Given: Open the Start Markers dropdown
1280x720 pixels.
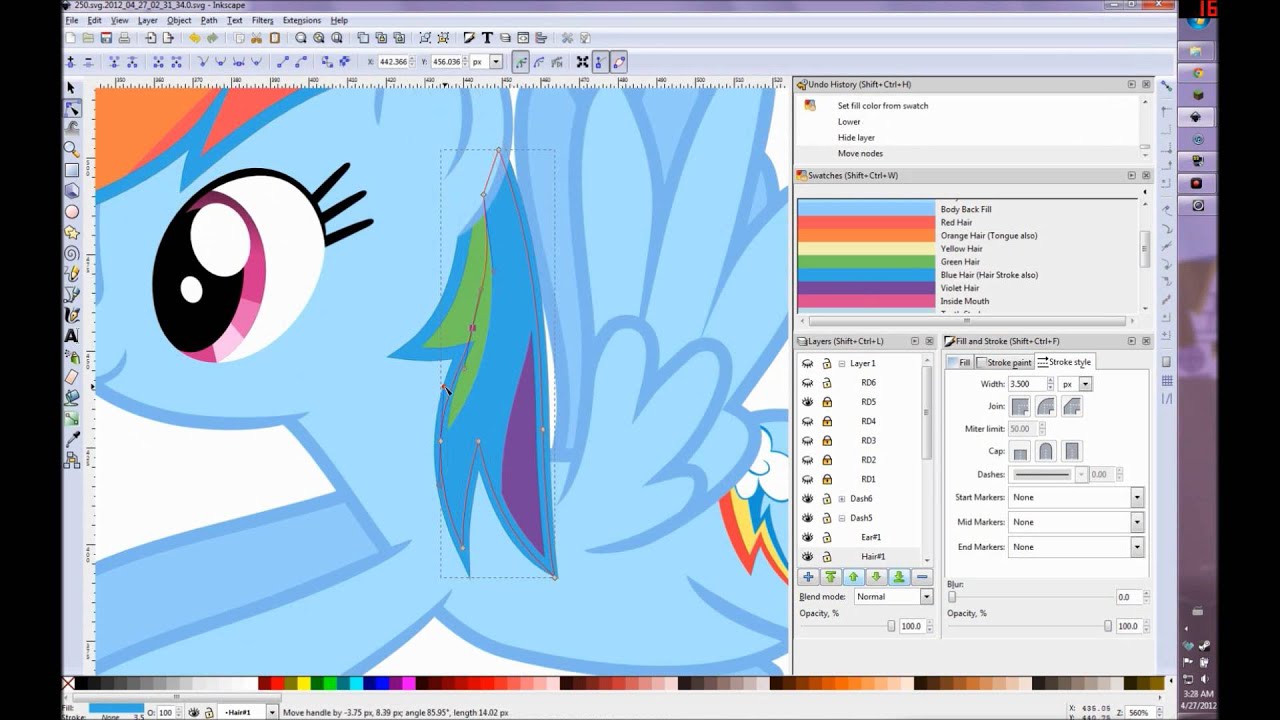Looking at the screenshot, I should pos(1076,497).
